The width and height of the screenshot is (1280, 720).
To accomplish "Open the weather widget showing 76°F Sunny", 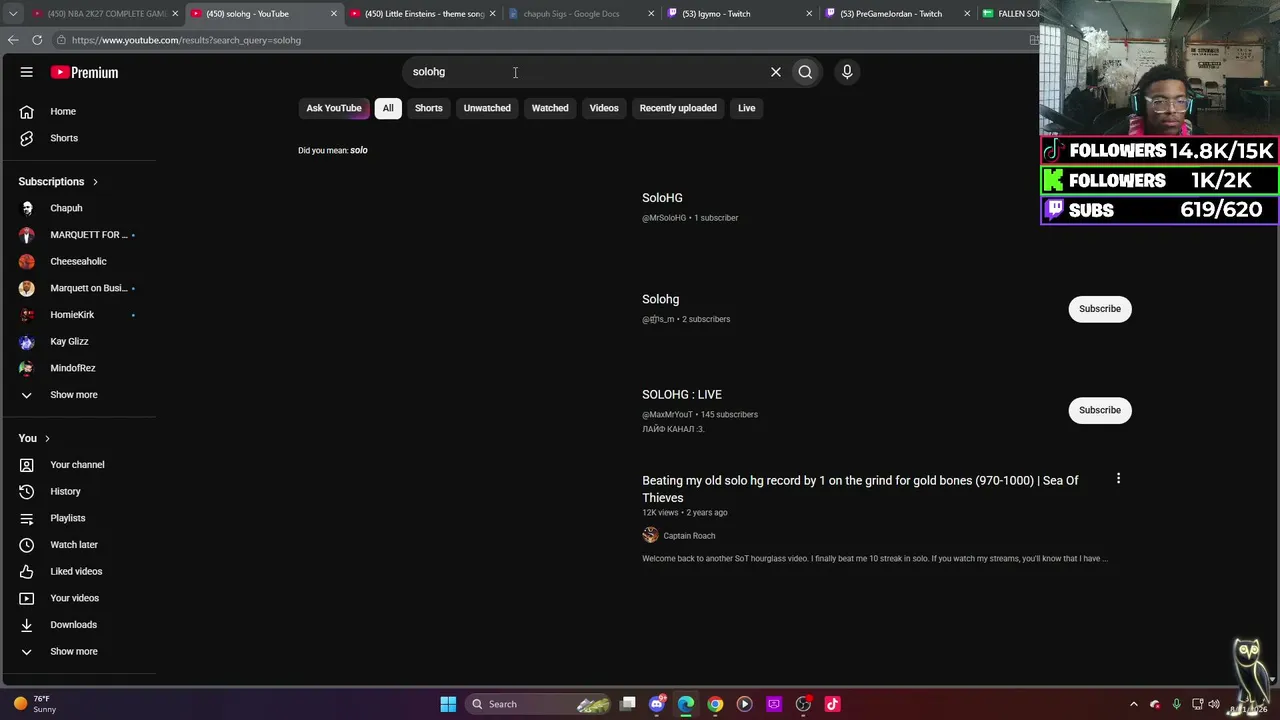I will tap(34, 704).
